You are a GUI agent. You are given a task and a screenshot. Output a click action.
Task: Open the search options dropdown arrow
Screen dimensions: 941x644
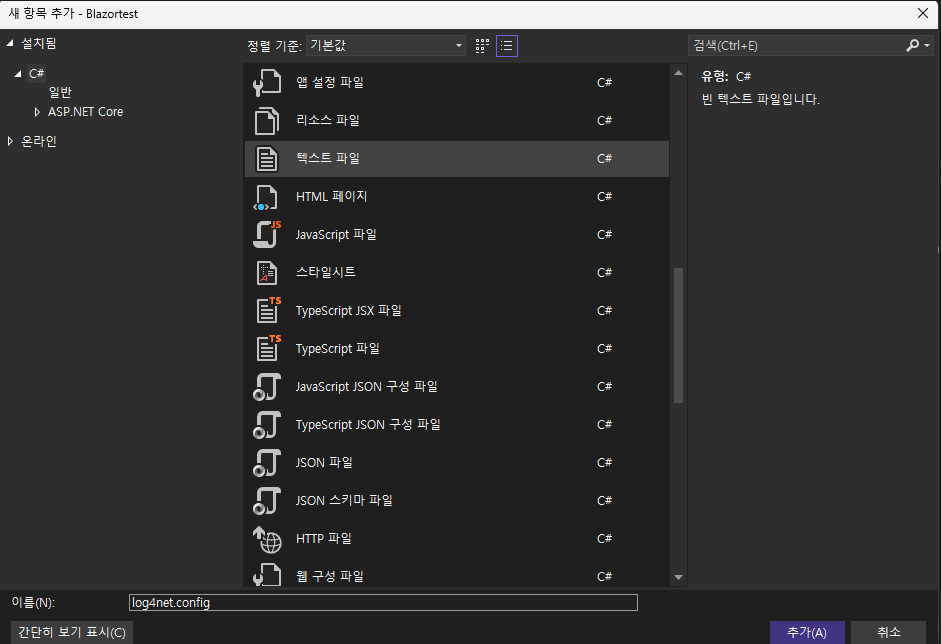(x=927, y=46)
